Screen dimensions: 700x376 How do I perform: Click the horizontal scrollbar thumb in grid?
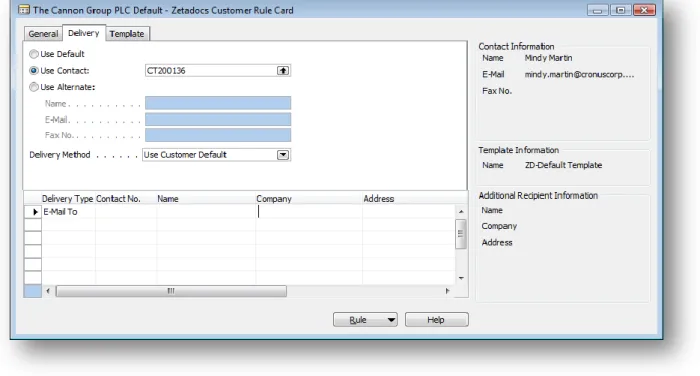171,291
